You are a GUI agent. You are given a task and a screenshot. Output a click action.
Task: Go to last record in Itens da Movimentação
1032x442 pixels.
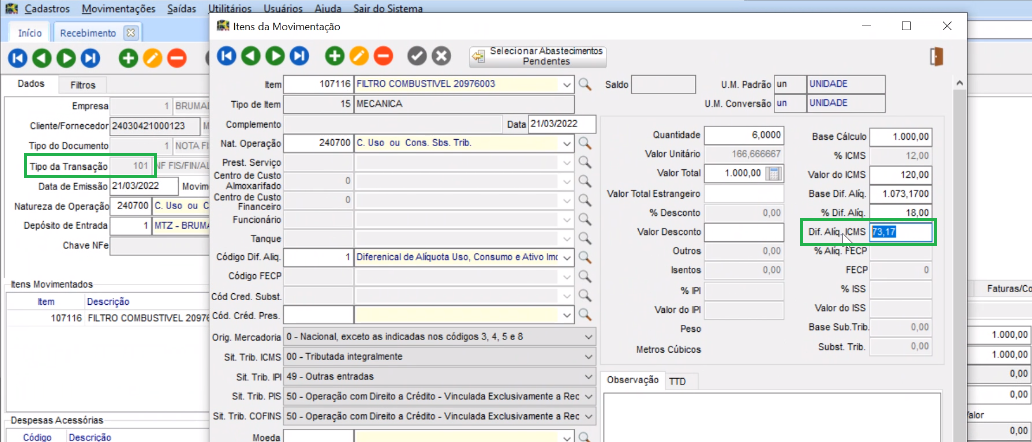click(299, 56)
